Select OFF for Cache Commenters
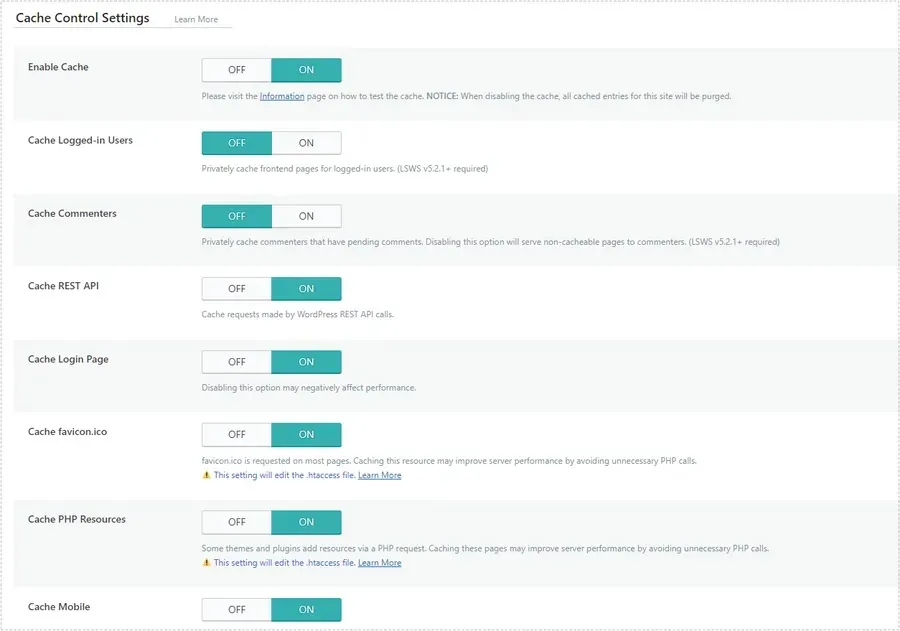 (x=236, y=216)
